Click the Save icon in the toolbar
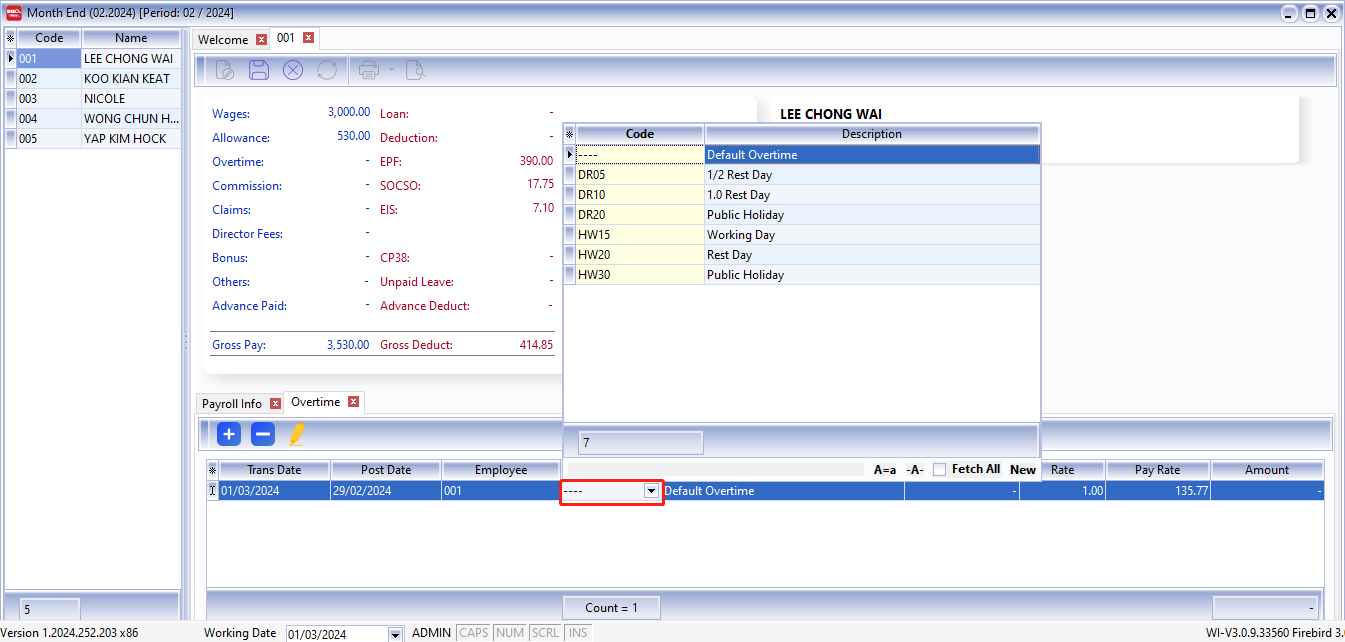This screenshot has width=1345, height=642. [259, 70]
